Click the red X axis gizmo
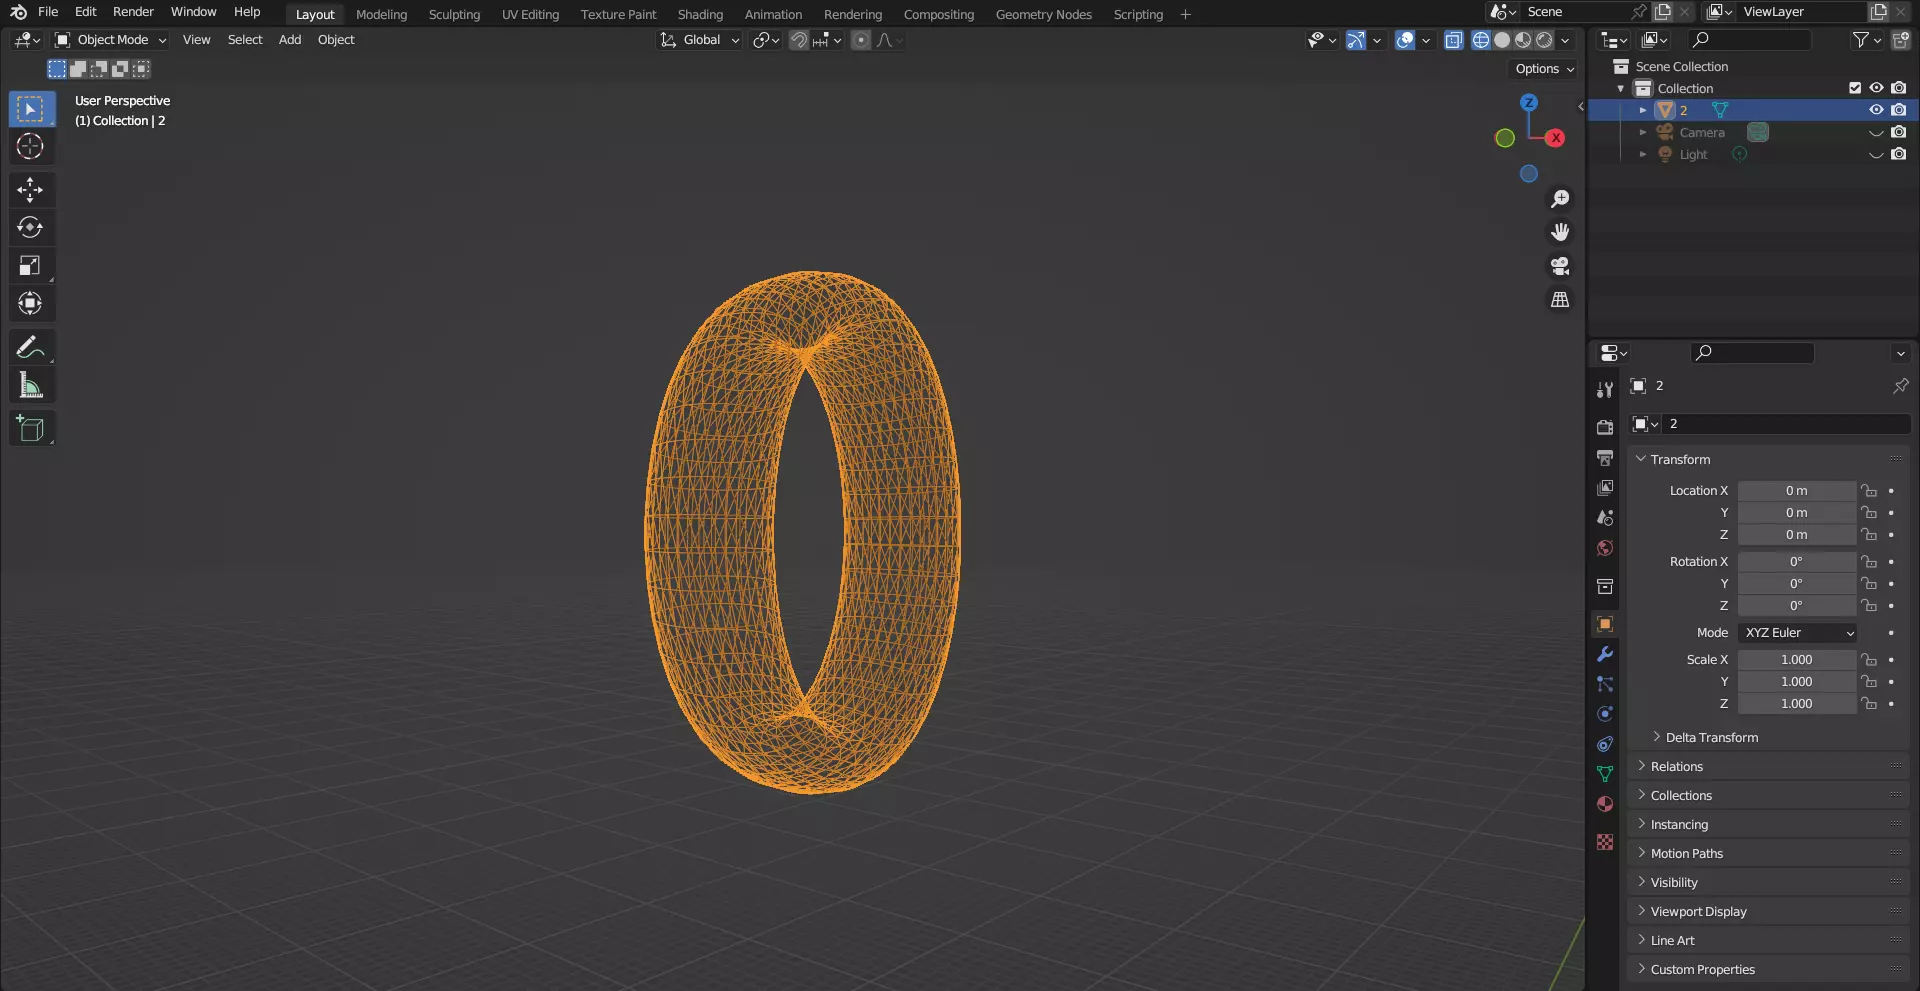Viewport: 1920px width, 991px height. (1555, 138)
